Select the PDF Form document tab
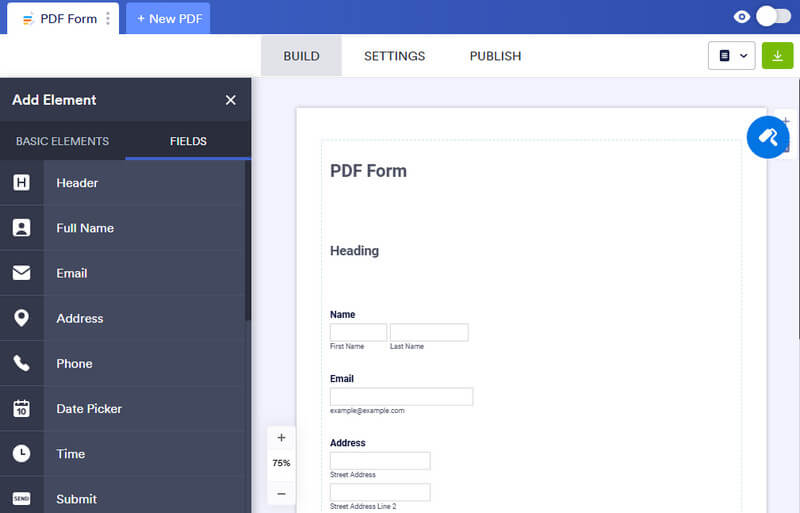The image size is (800, 513). (x=61, y=19)
